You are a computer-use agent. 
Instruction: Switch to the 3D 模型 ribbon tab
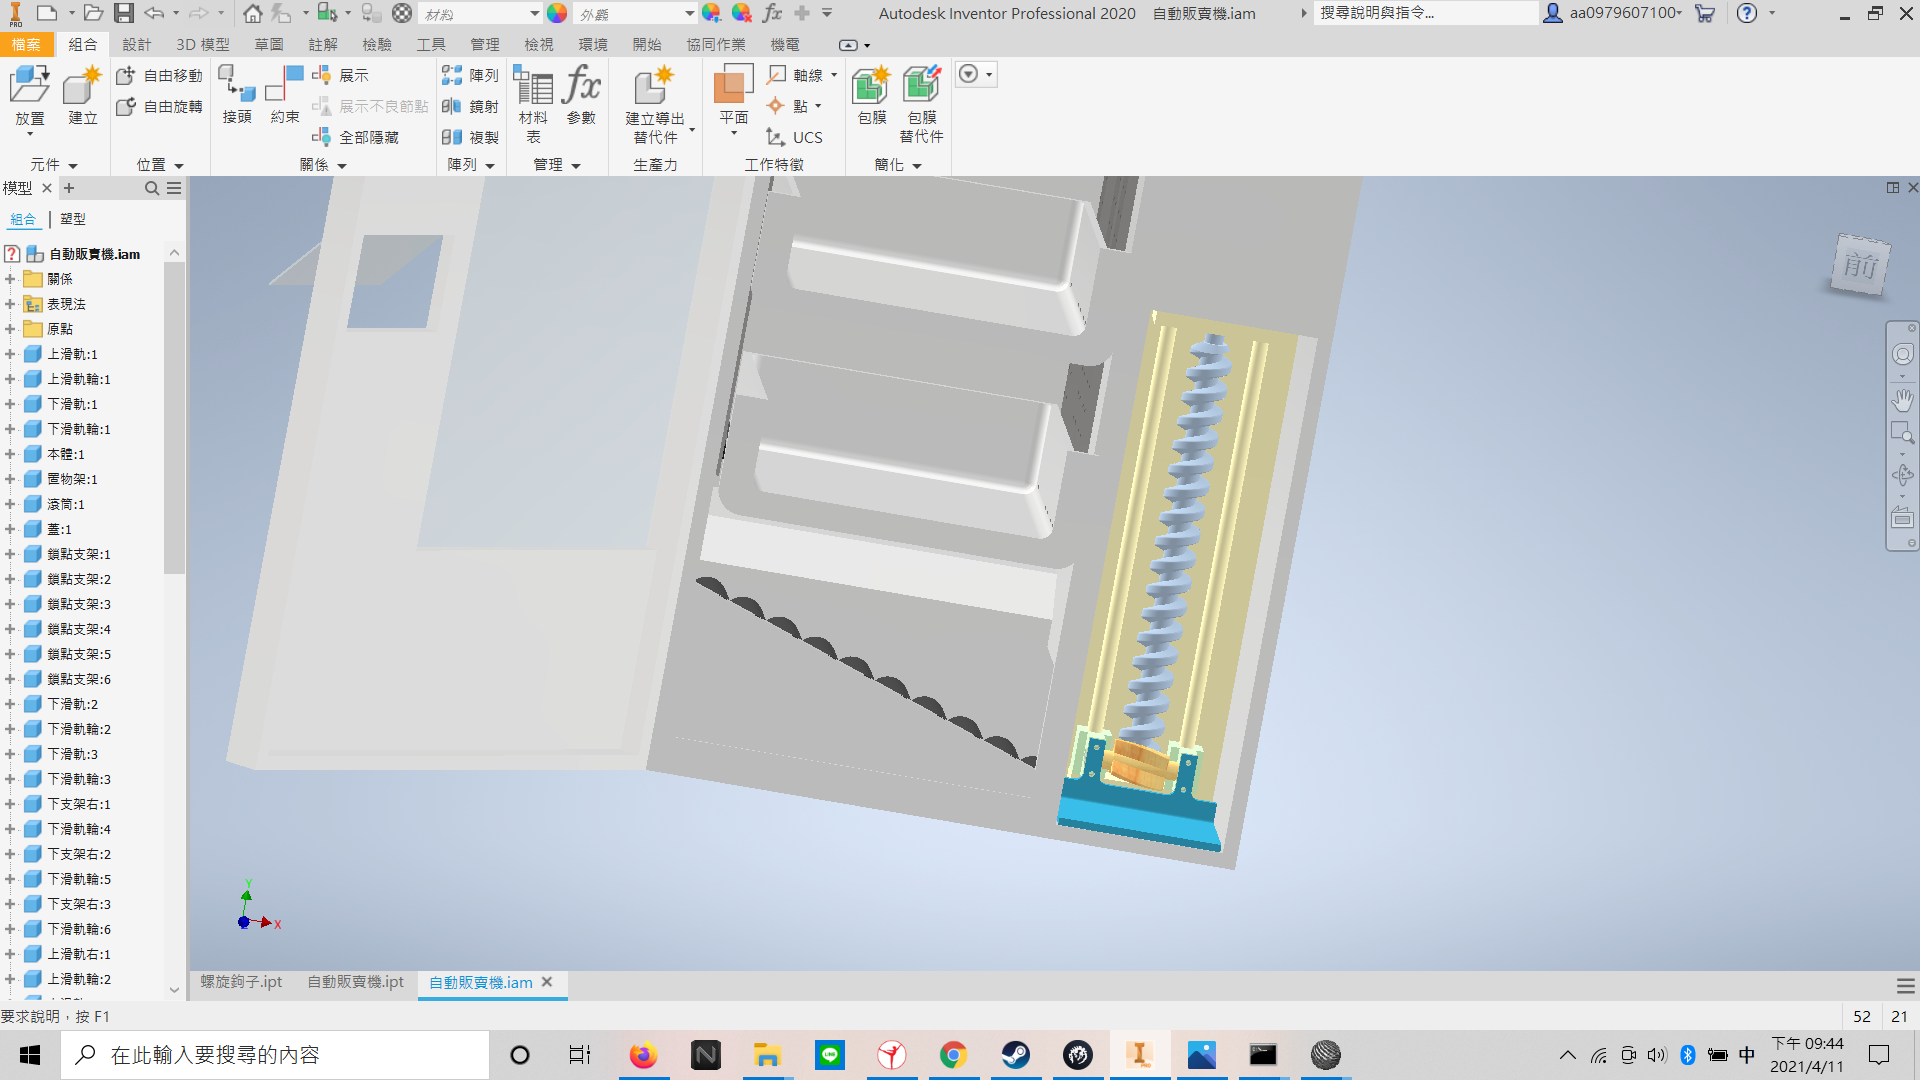[203, 45]
